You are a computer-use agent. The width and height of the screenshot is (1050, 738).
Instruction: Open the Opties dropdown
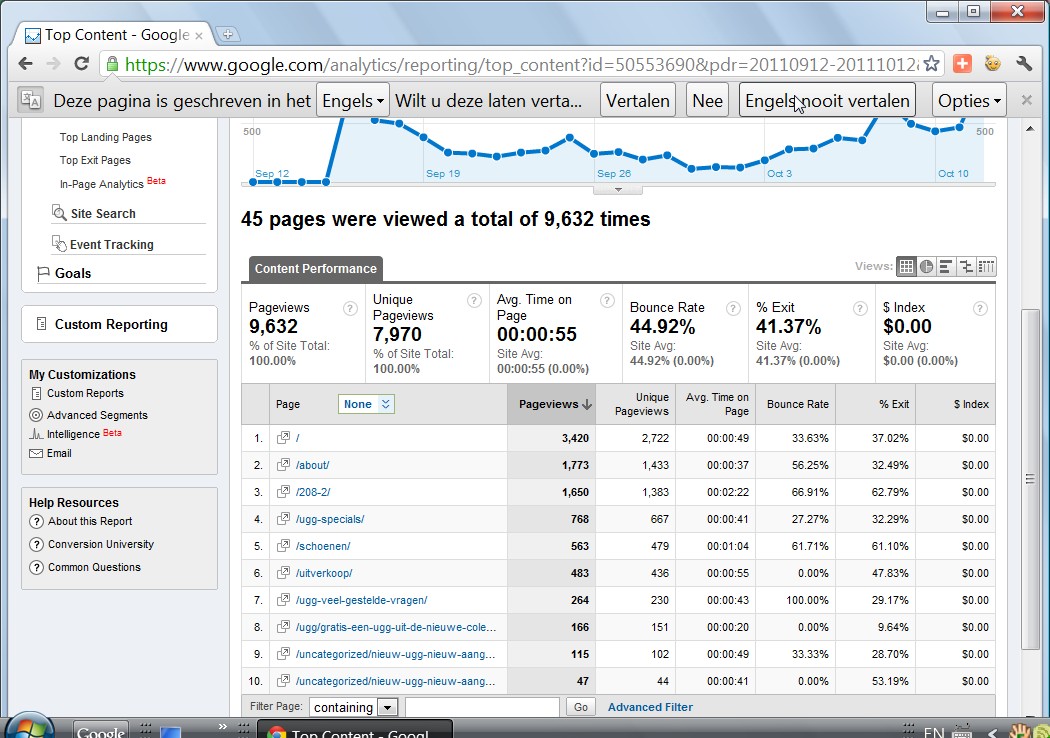[x=969, y=100]
